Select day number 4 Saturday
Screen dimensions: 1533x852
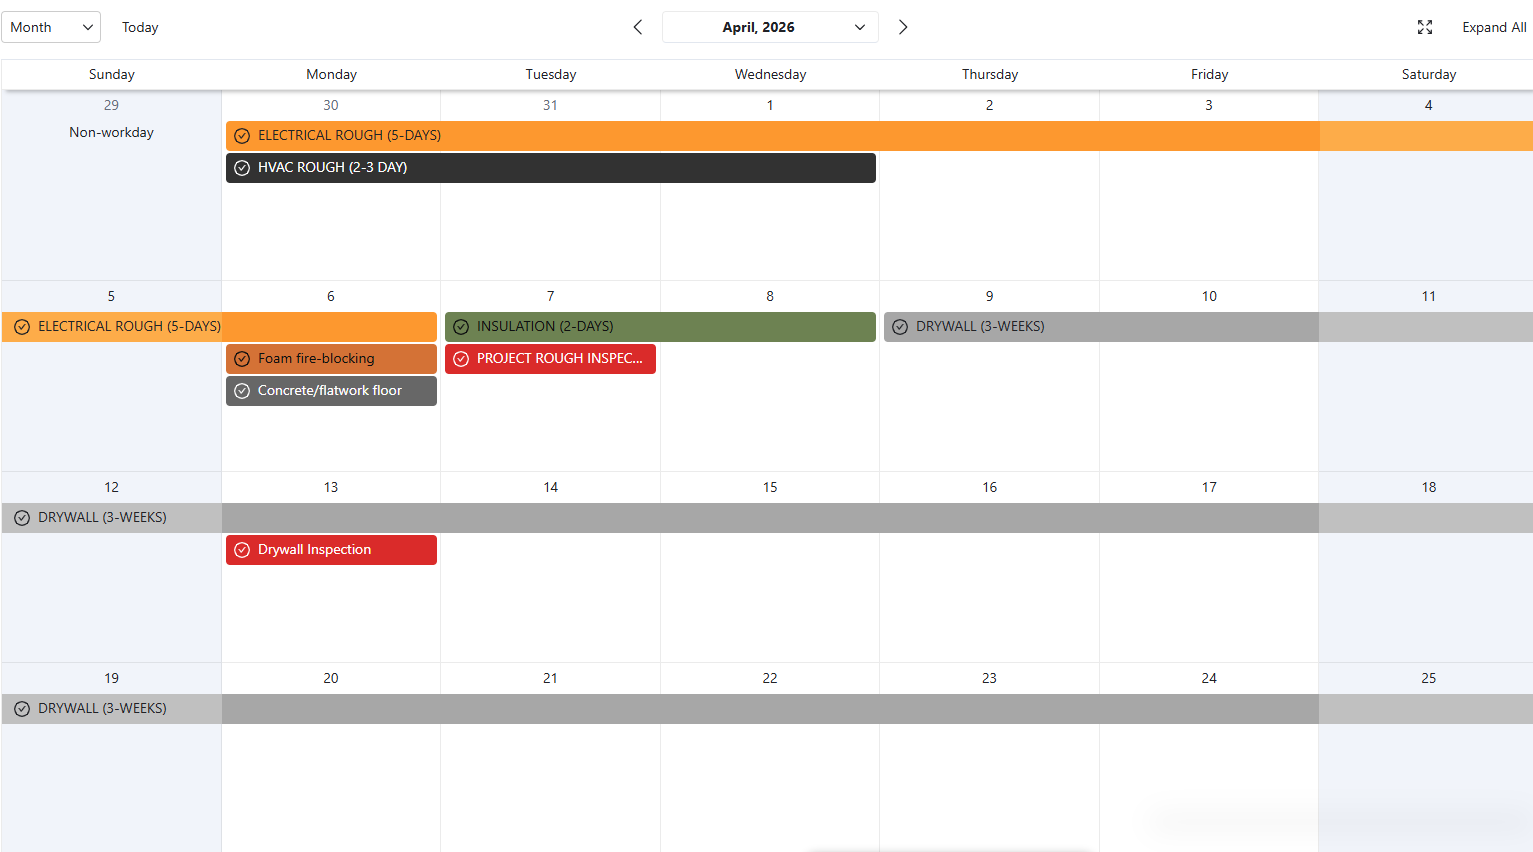[x=1428, y=105]
